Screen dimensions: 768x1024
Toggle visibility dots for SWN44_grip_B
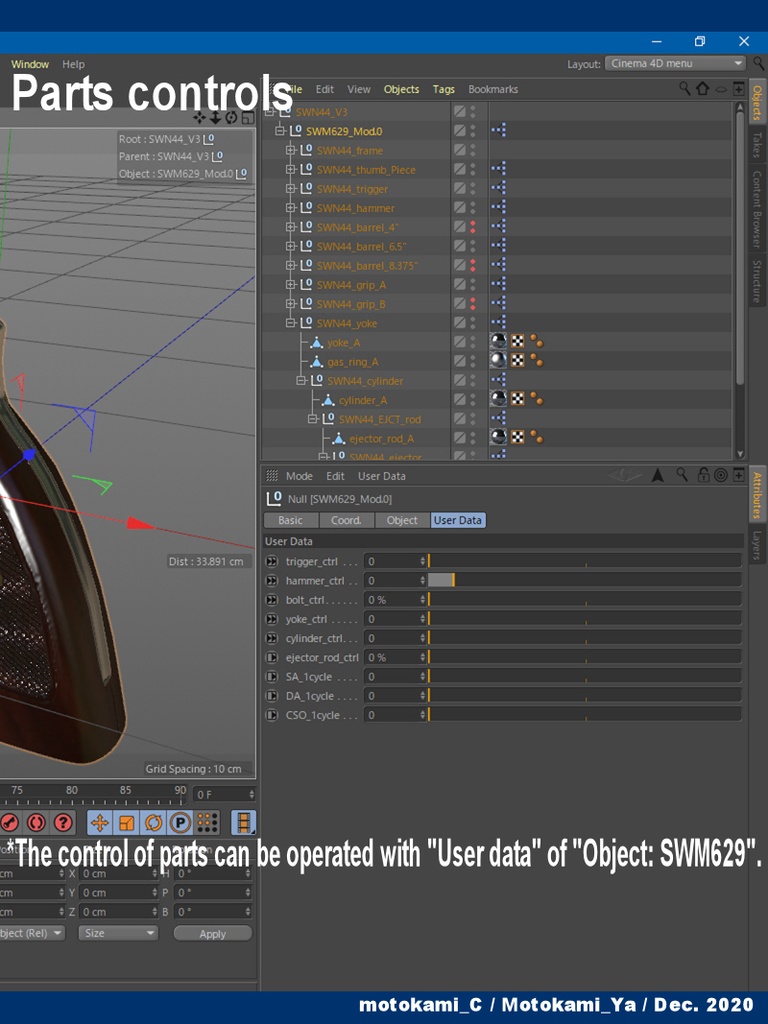coord(473,304)
